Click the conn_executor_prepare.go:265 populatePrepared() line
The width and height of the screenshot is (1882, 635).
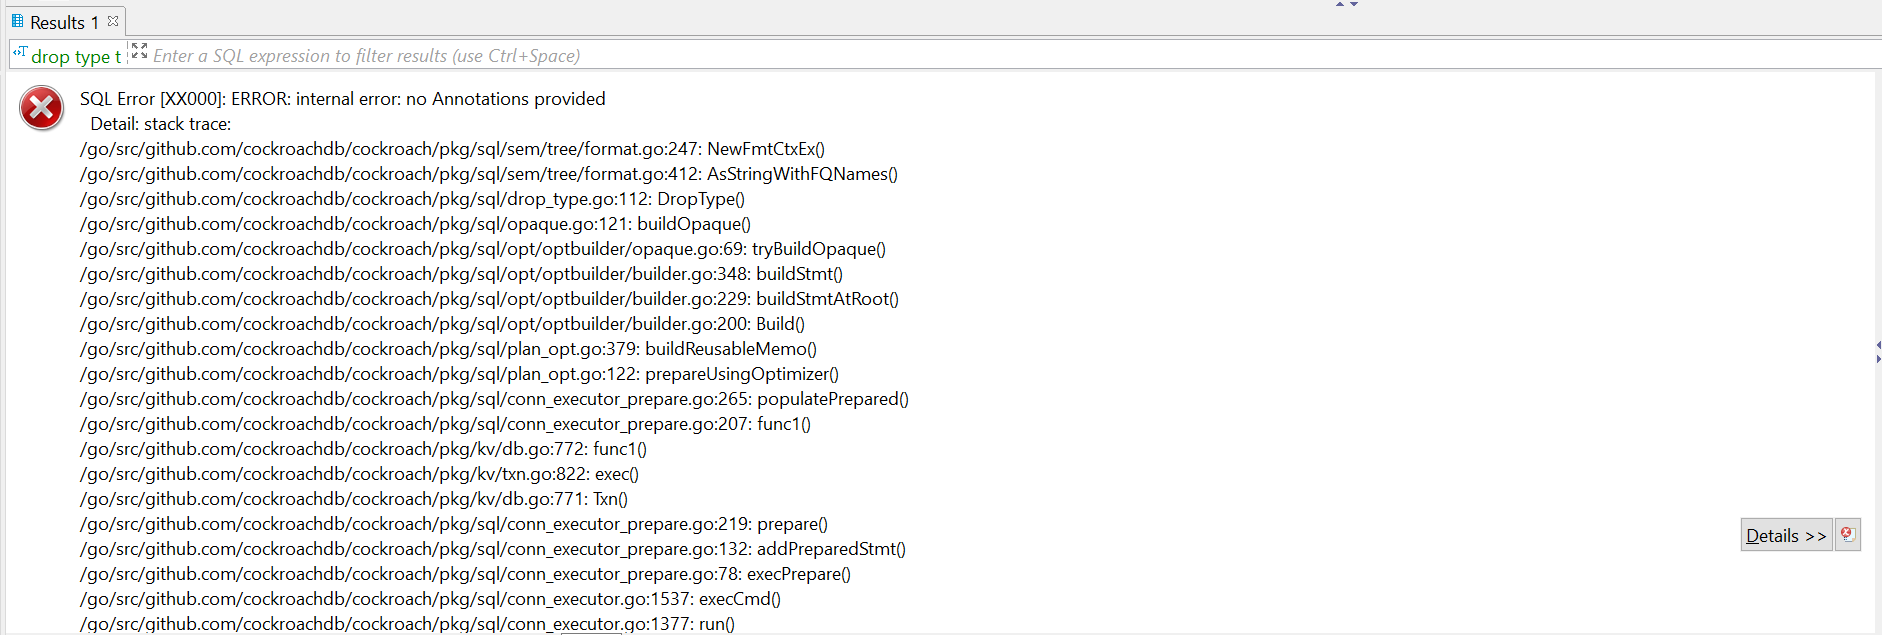(494, 399)
